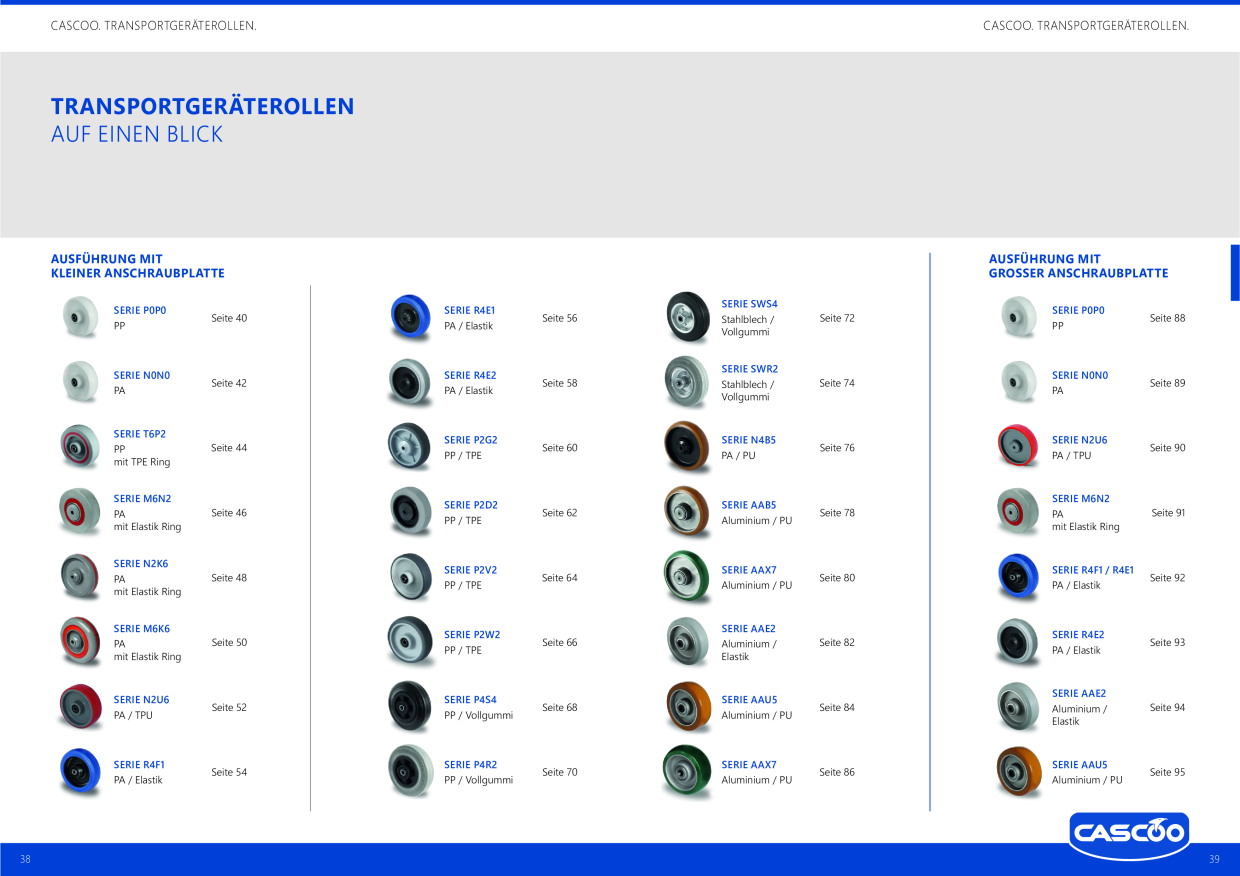Screen dimensions: 1240x876
Task: Open the black SERIE P4S4 wheel image
Action: [410, 707]
